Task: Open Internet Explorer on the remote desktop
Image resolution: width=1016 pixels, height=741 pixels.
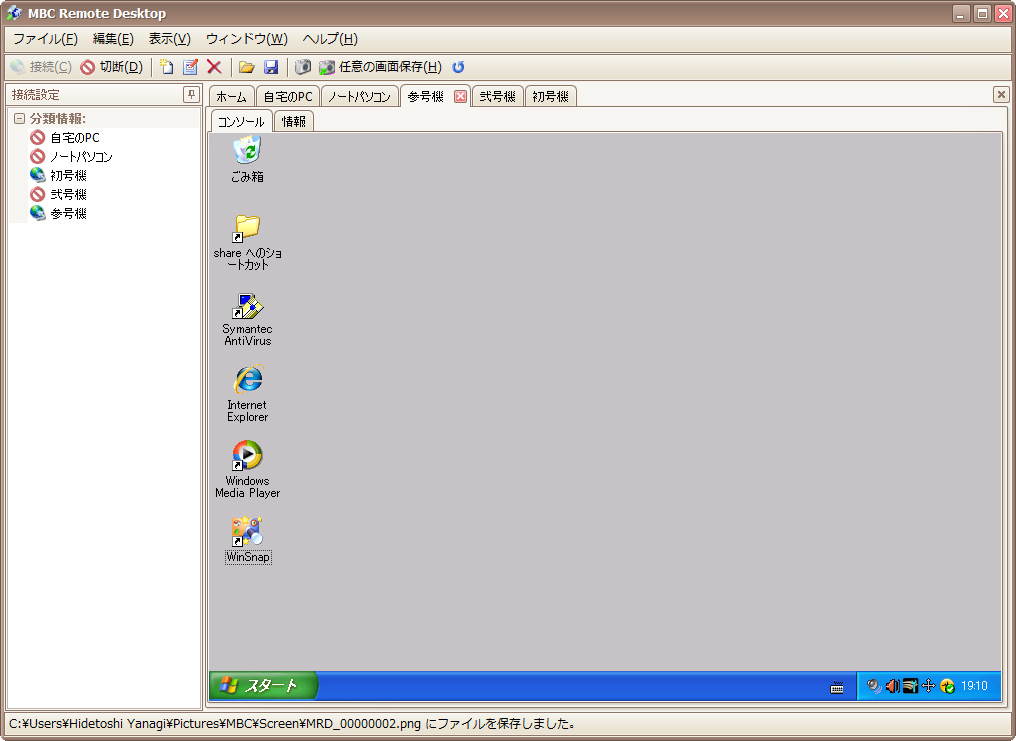Action: pos(246,385)
